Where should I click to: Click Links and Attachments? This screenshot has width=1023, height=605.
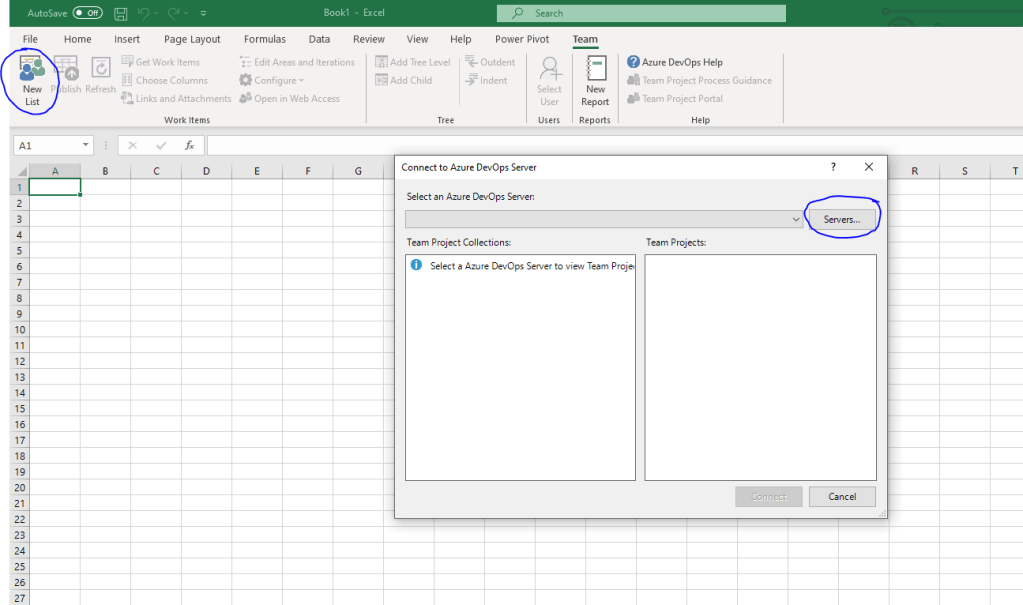point(176,98)
